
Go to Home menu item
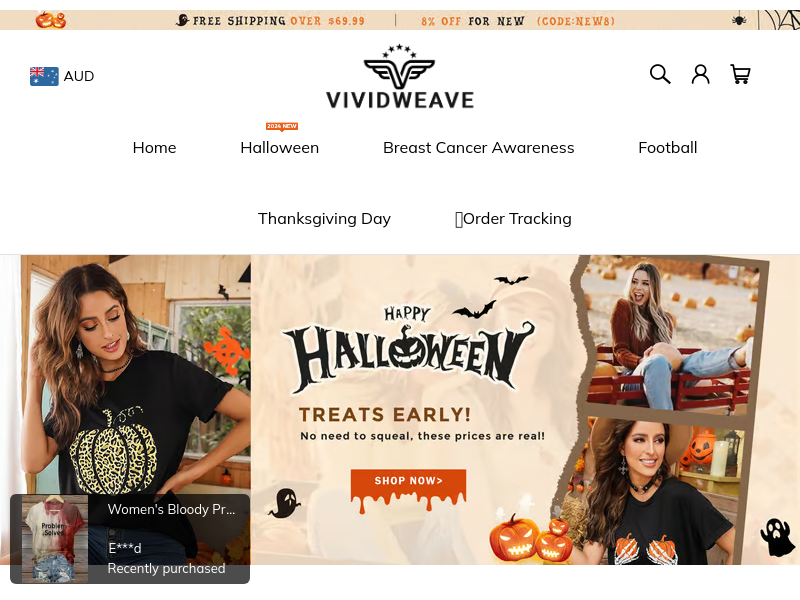pos(154,148)
